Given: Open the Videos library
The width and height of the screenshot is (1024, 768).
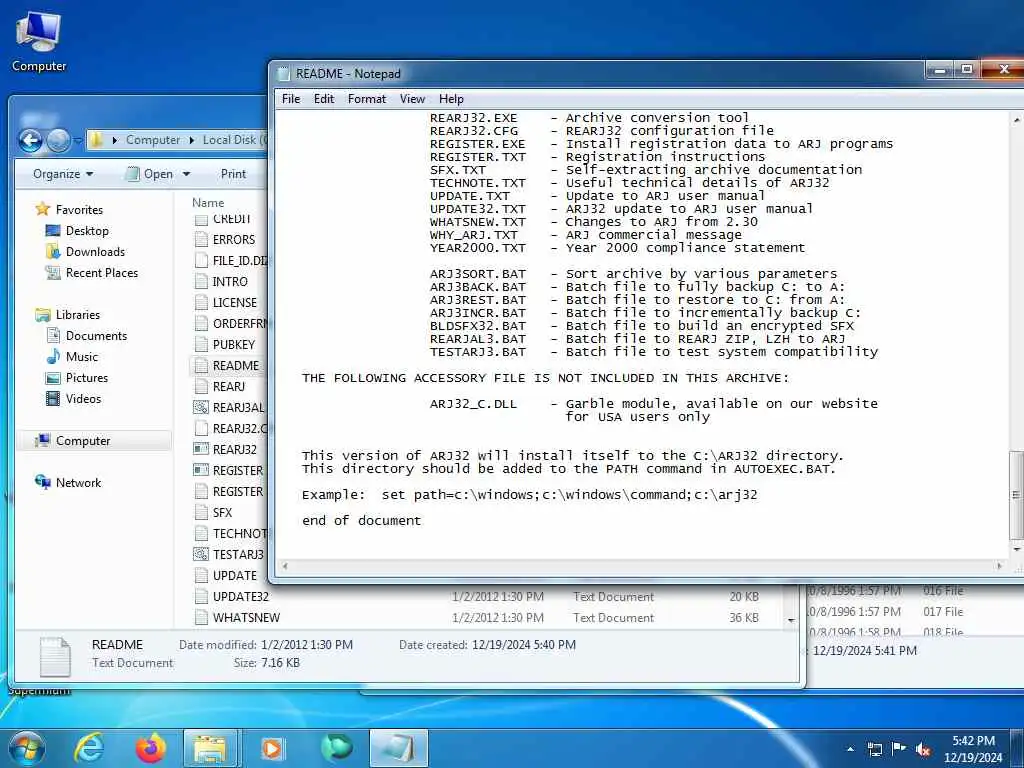Looking at the screenshot, I should 83,398.
